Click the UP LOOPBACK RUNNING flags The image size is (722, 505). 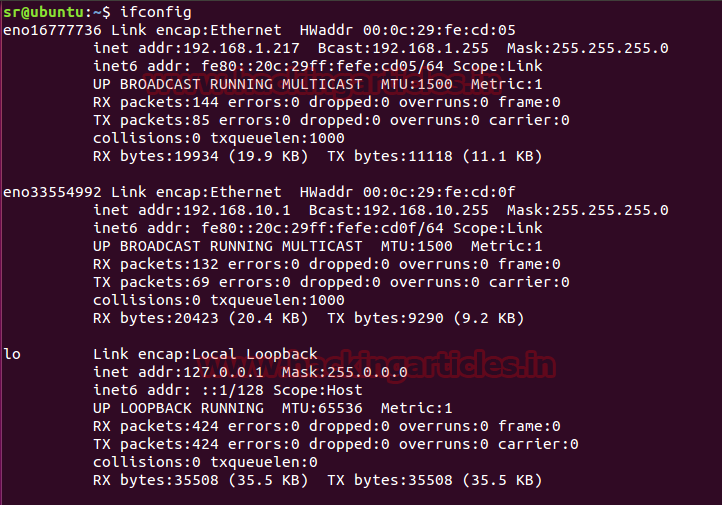[x=178, y=408]
